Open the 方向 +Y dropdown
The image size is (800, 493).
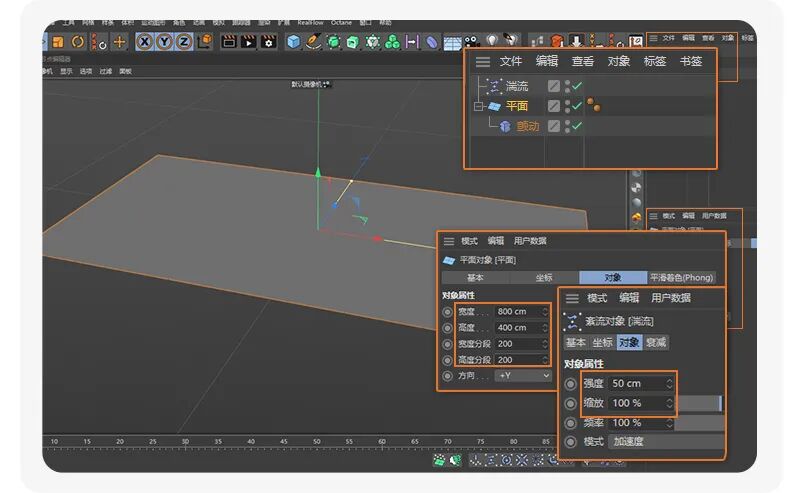[524, 376]
